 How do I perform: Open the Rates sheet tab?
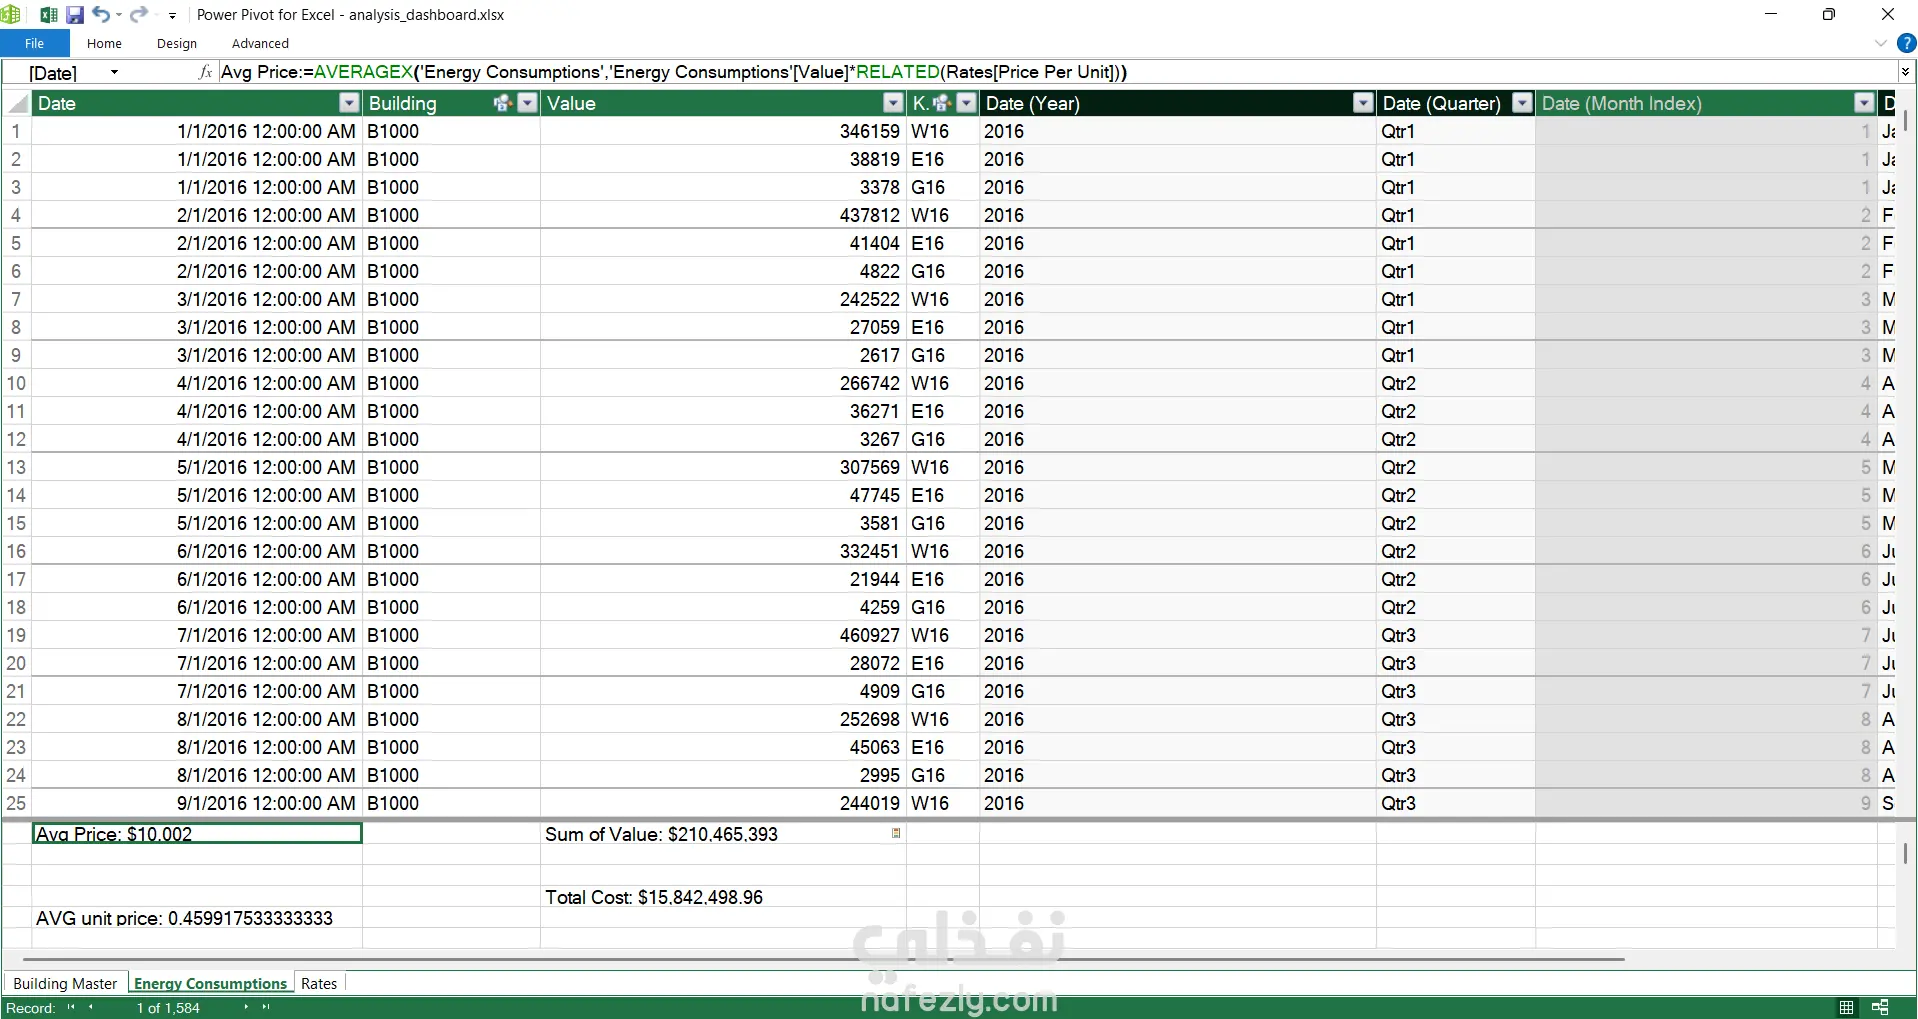[x=319, y=983]
